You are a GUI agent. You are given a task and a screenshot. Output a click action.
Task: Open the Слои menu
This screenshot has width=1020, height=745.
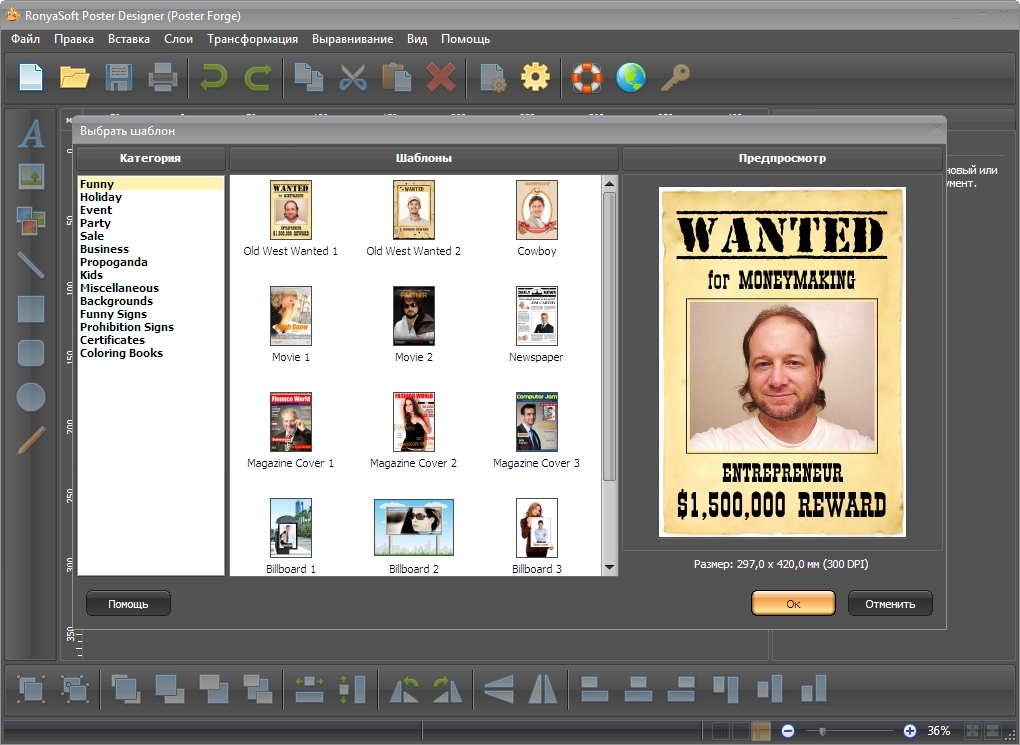pos(178,39)
